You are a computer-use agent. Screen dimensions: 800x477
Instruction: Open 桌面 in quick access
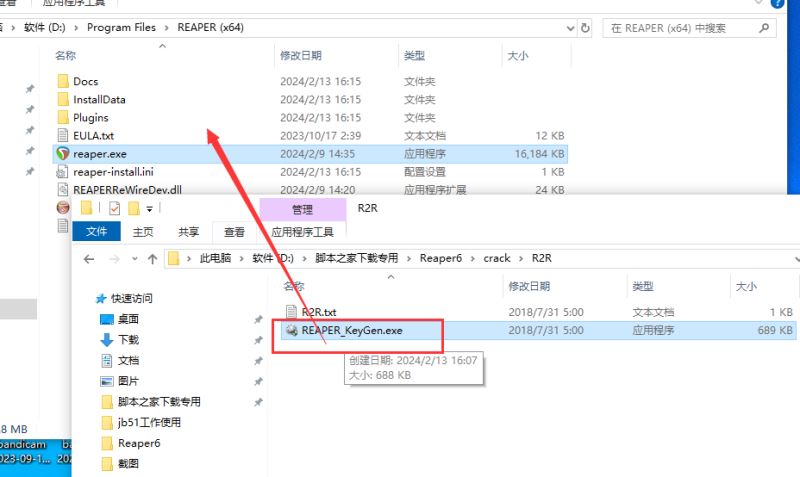(128, 319)
